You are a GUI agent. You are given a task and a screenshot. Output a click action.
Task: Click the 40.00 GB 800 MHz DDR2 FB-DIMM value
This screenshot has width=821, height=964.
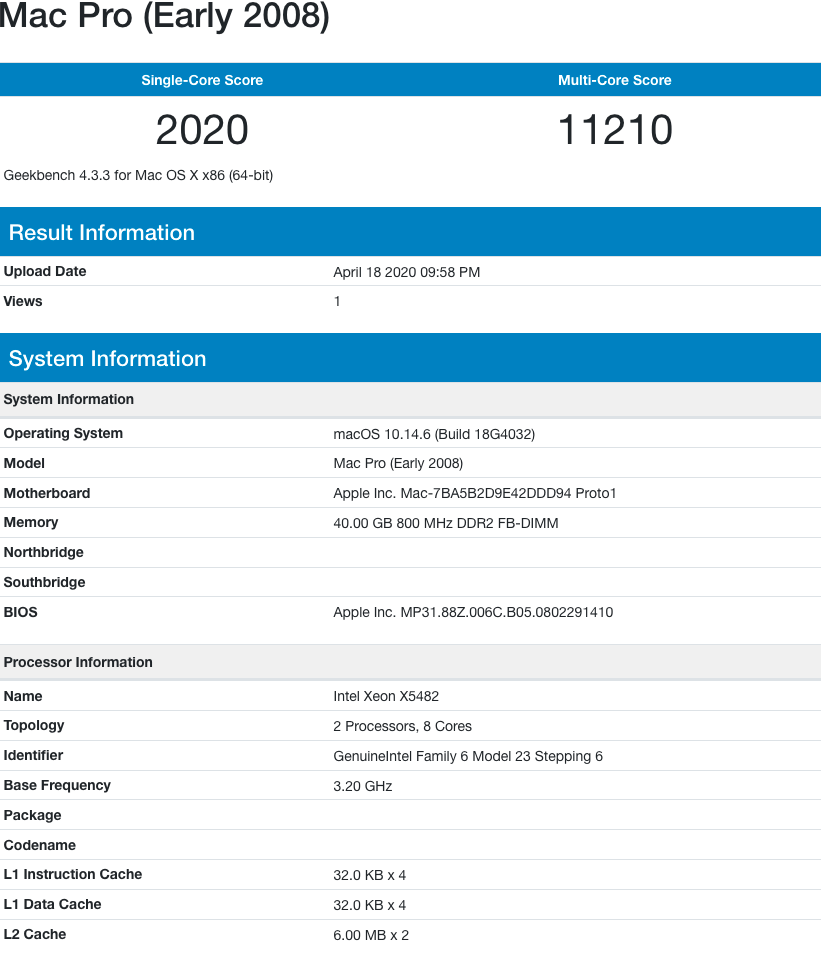pyautogui.click(x=446, y=523)
